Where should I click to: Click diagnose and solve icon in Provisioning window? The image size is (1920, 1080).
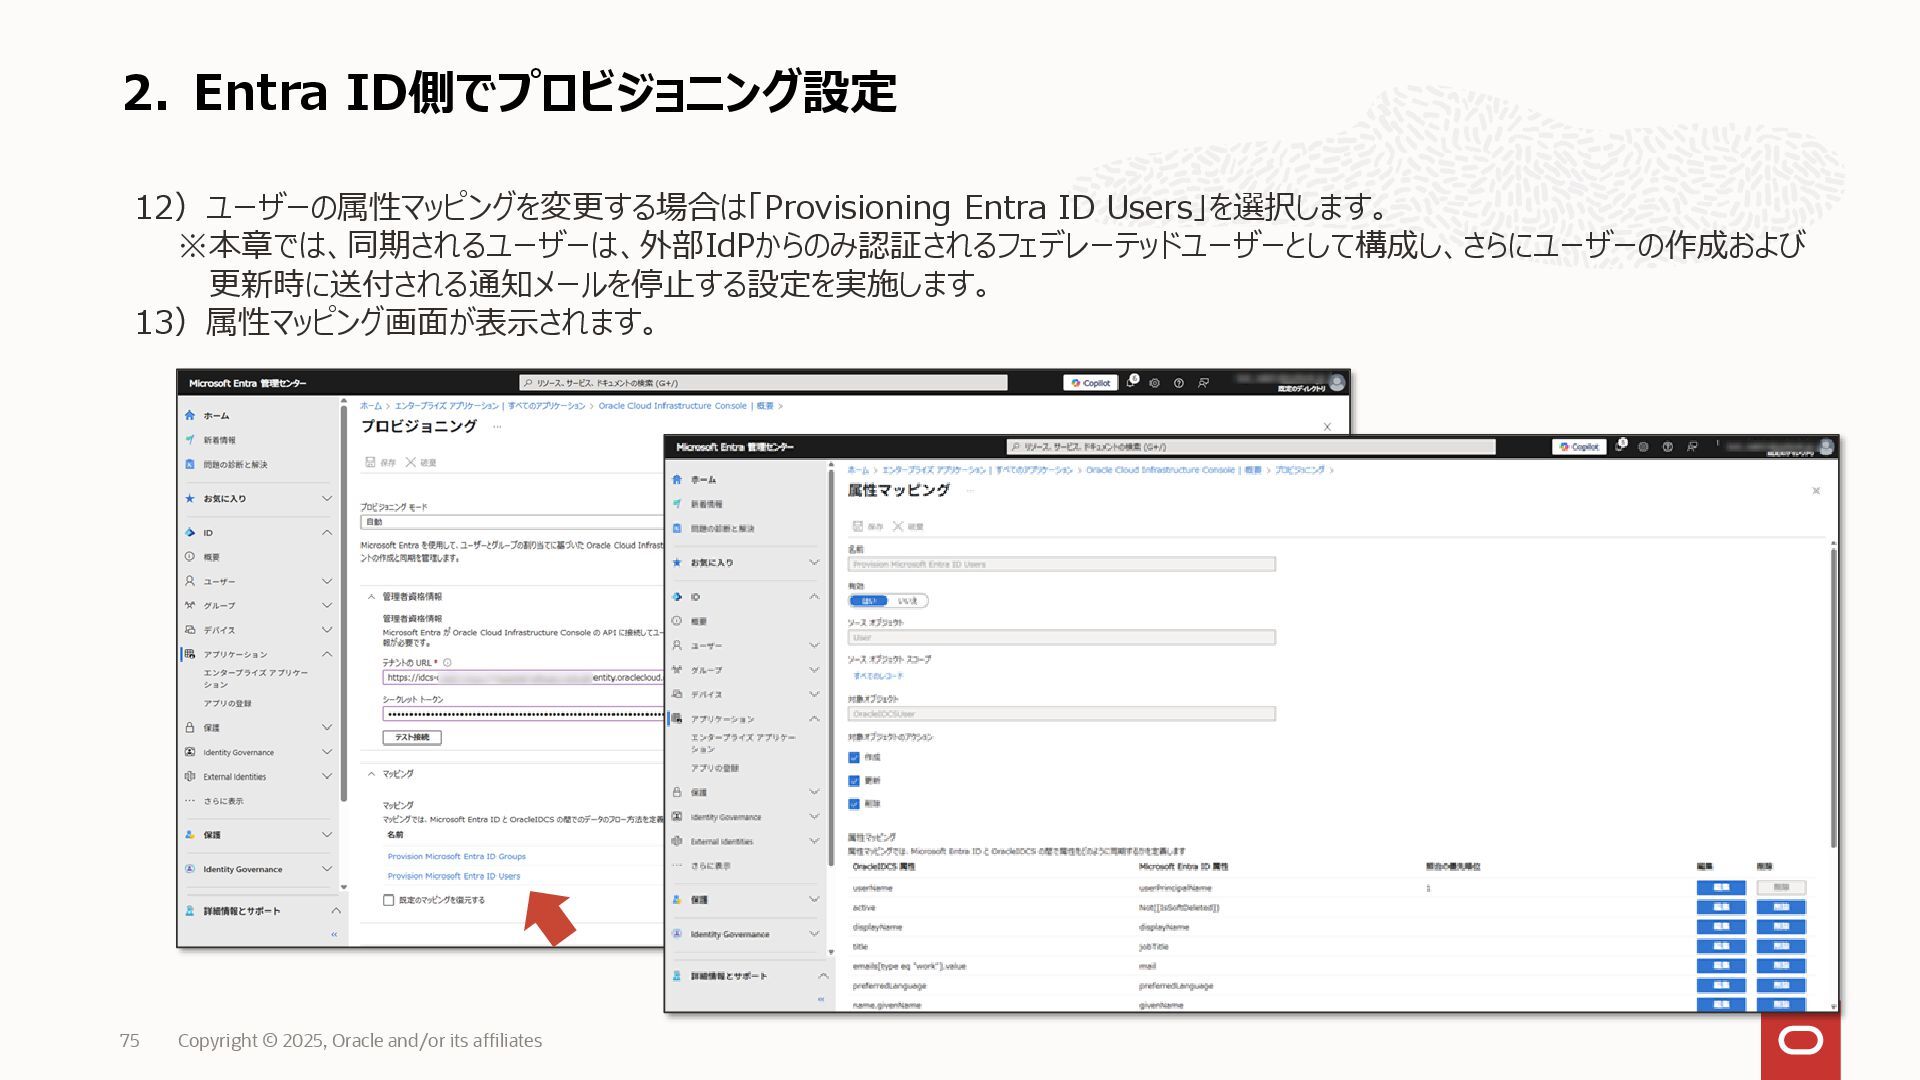190,464
